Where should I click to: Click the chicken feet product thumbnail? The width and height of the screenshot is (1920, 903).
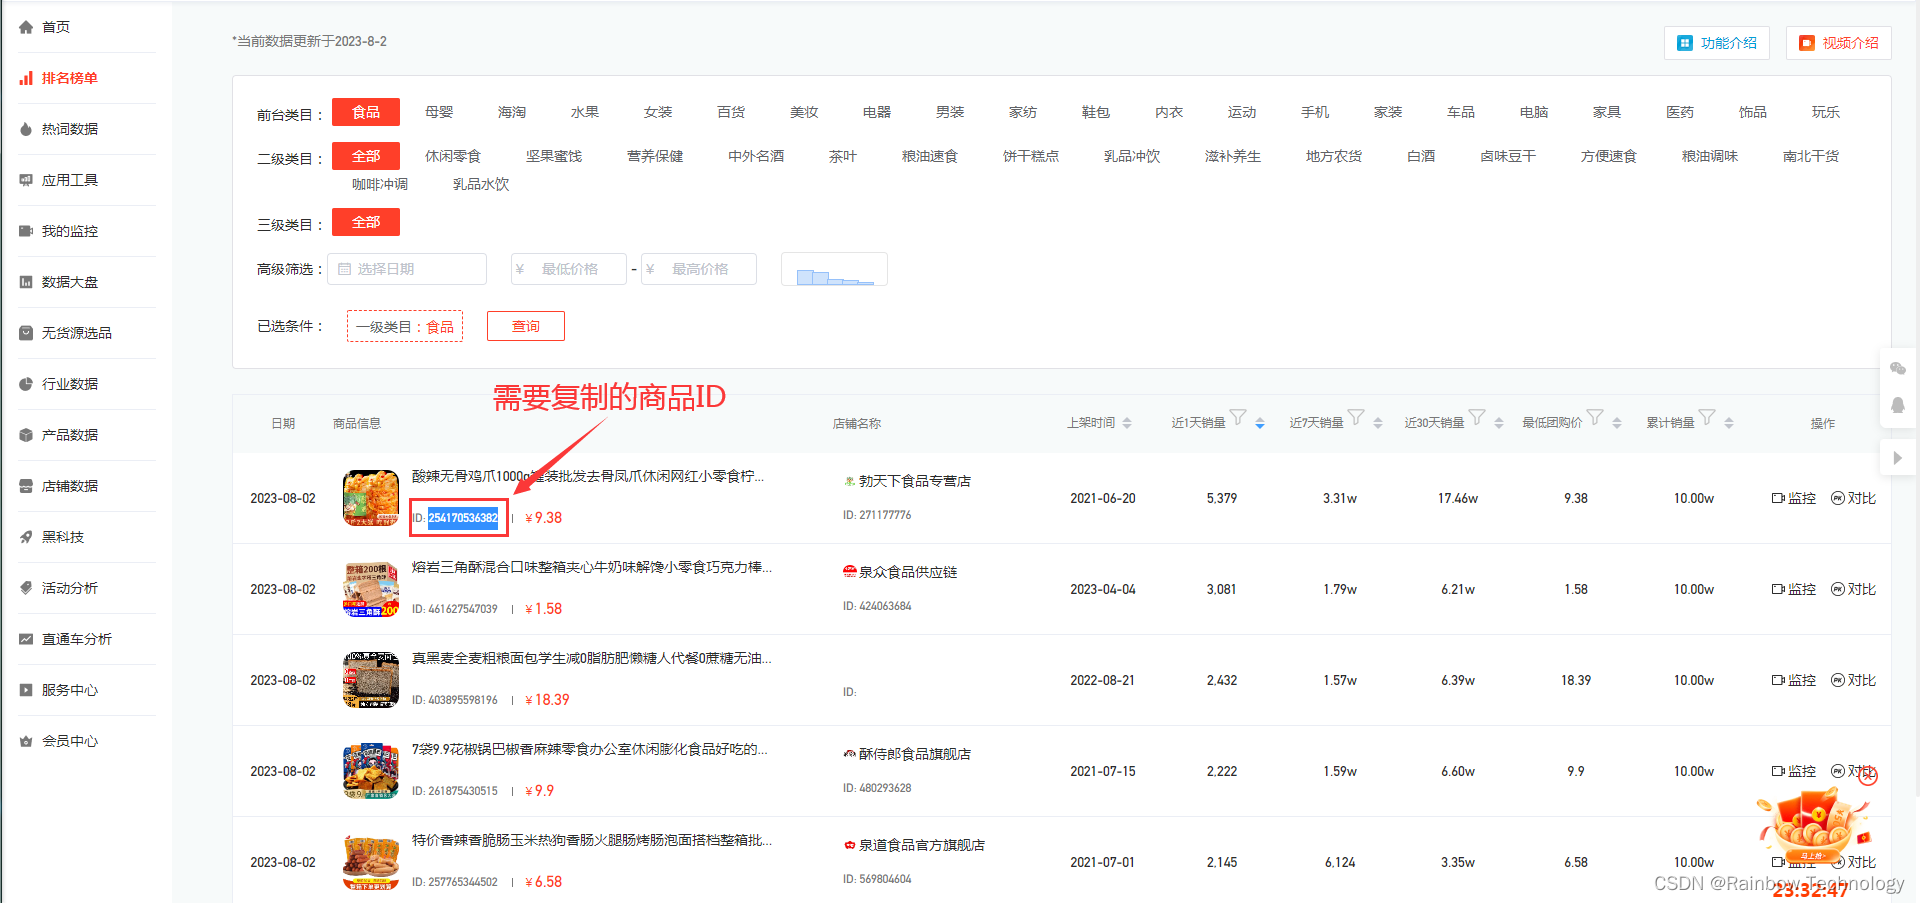click(371, 498)
